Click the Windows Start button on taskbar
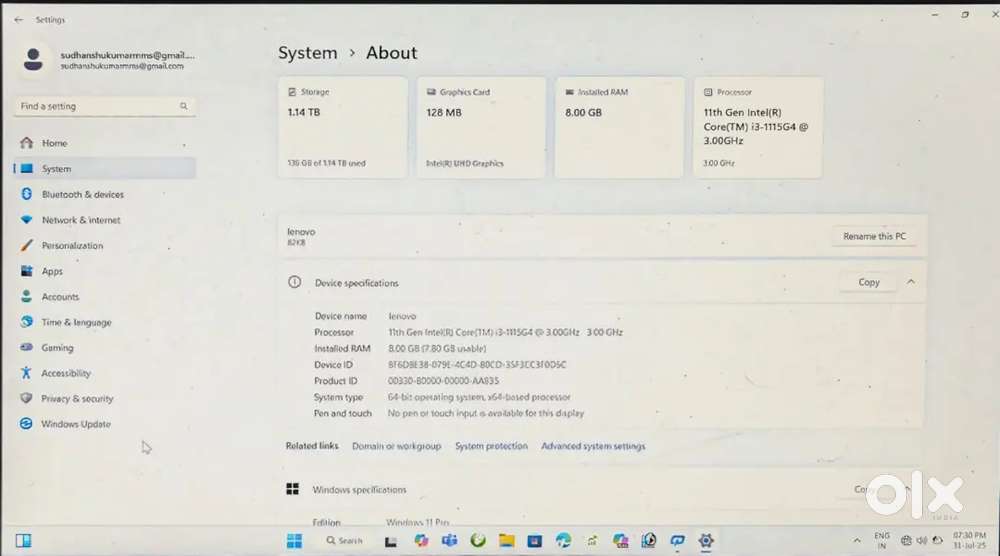The height and width of the screenshot is (556, 1000). (295, 541)
